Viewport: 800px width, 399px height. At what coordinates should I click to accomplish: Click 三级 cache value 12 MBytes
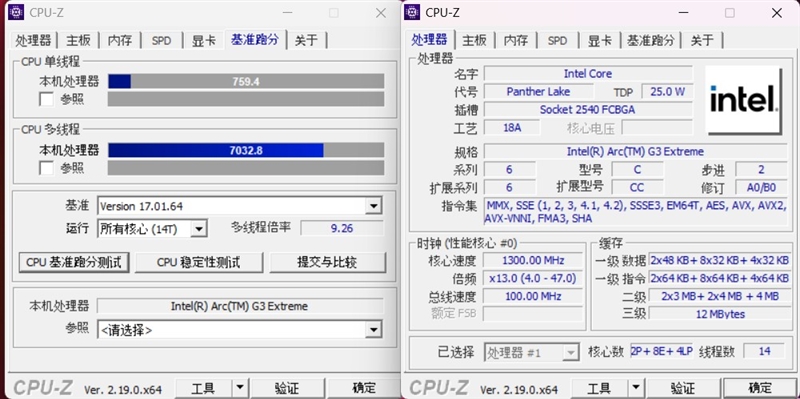[x=720, y=314]
